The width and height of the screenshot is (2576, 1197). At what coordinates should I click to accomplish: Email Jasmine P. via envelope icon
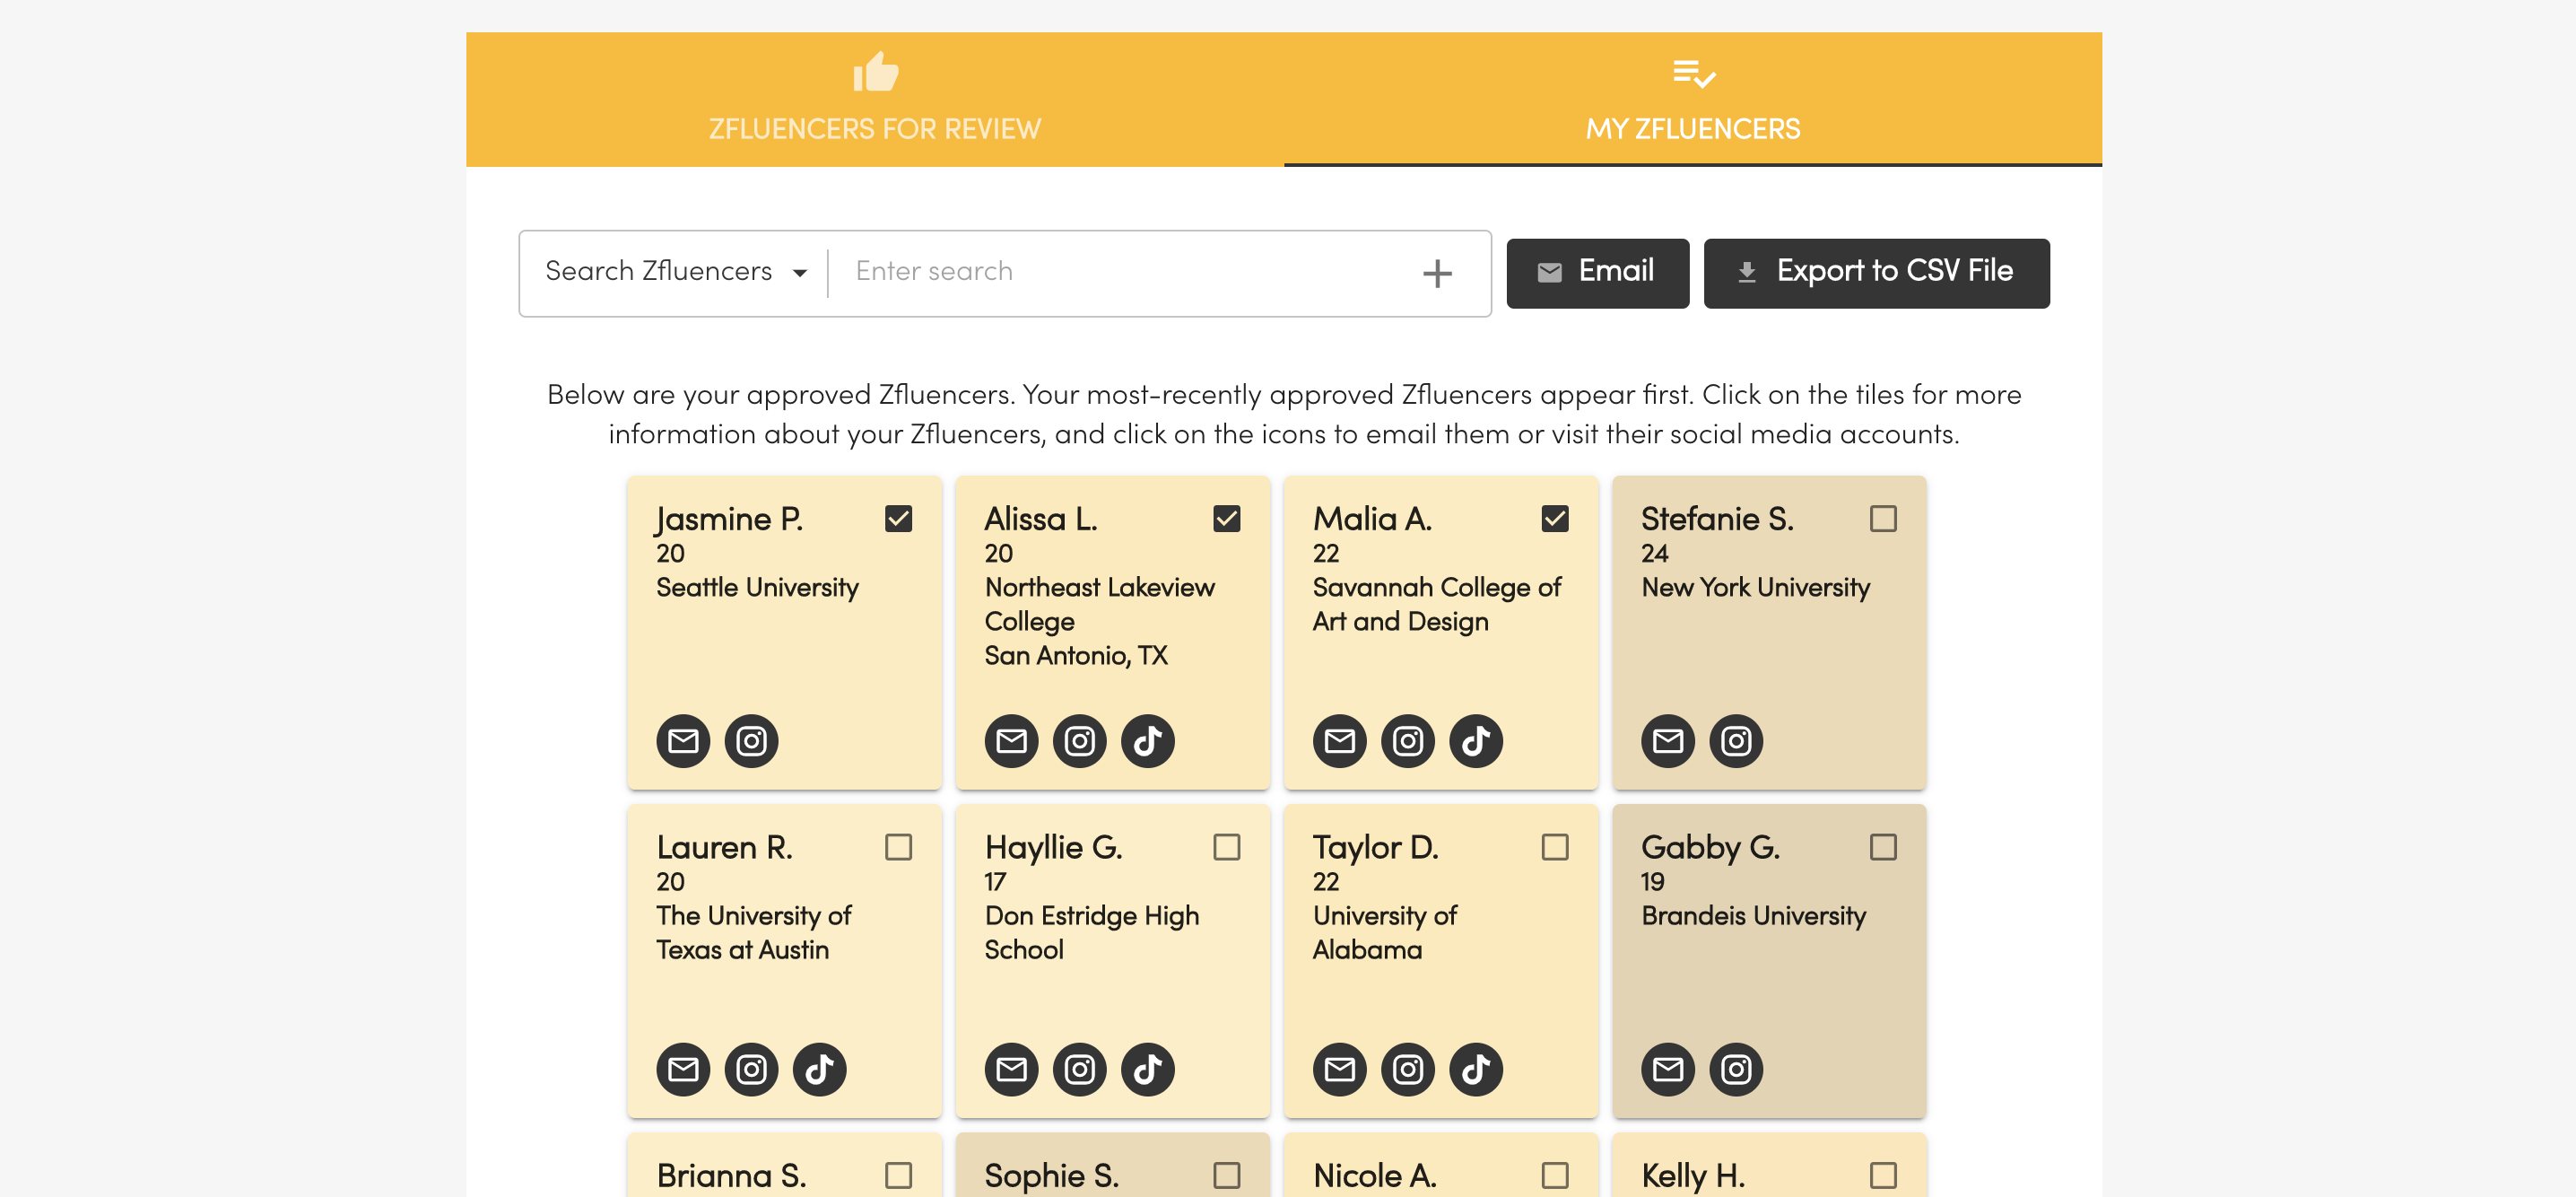tap(683, 741)
